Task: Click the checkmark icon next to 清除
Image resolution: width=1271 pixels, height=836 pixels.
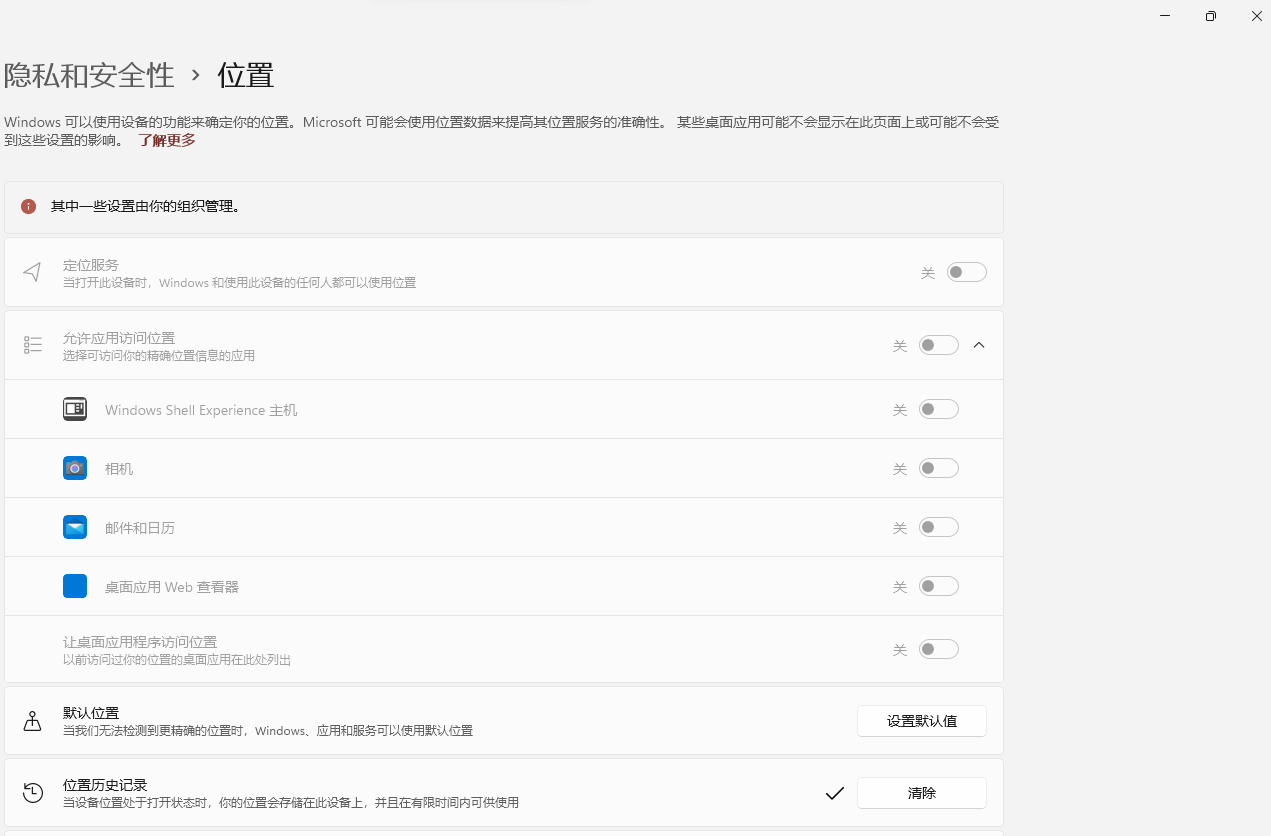Action: tap(835, 793)
